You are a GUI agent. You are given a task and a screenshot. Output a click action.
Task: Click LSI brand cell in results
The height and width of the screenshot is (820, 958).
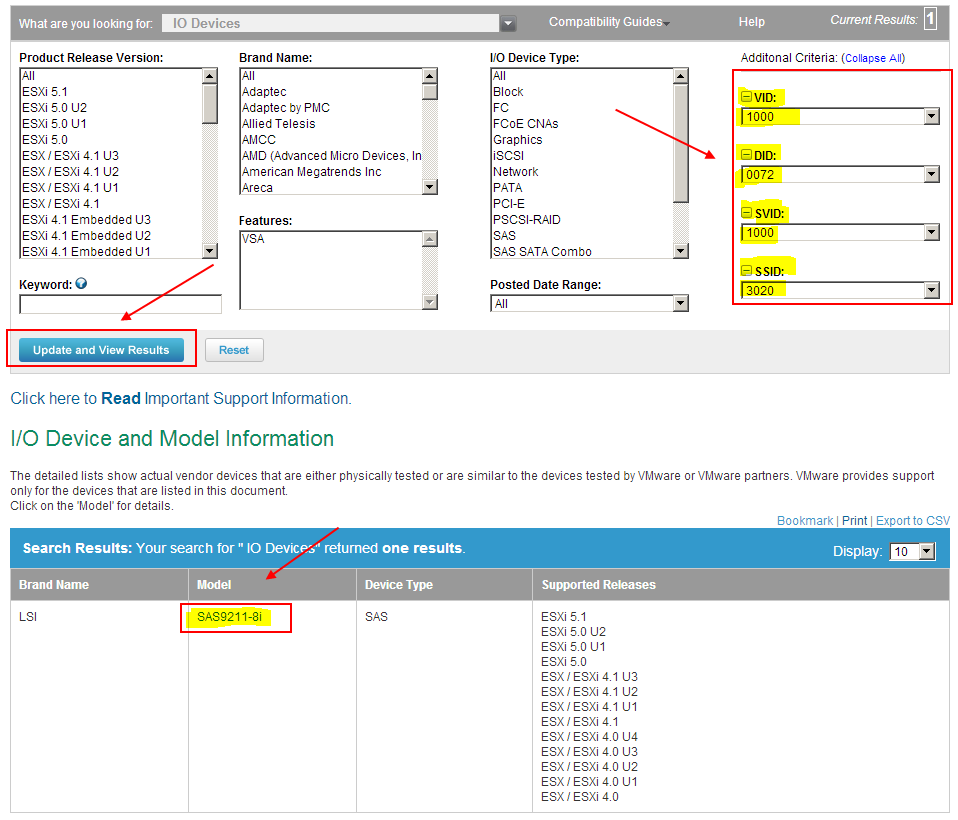(x=27, y=617)
